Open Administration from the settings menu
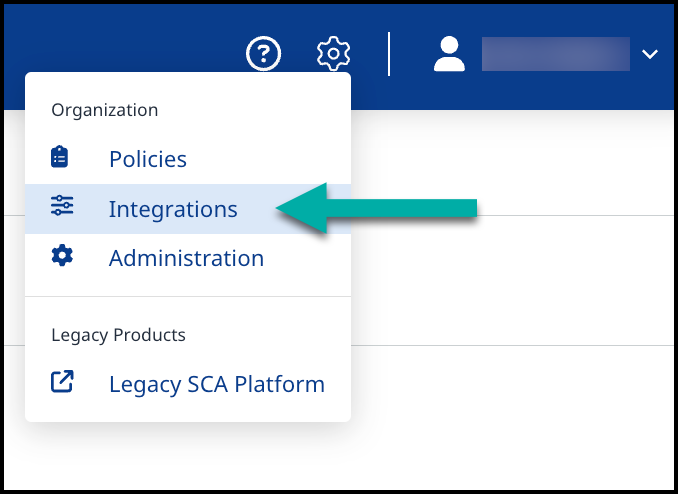This screenshot has width=678, height=494. [x=186, y=258]
